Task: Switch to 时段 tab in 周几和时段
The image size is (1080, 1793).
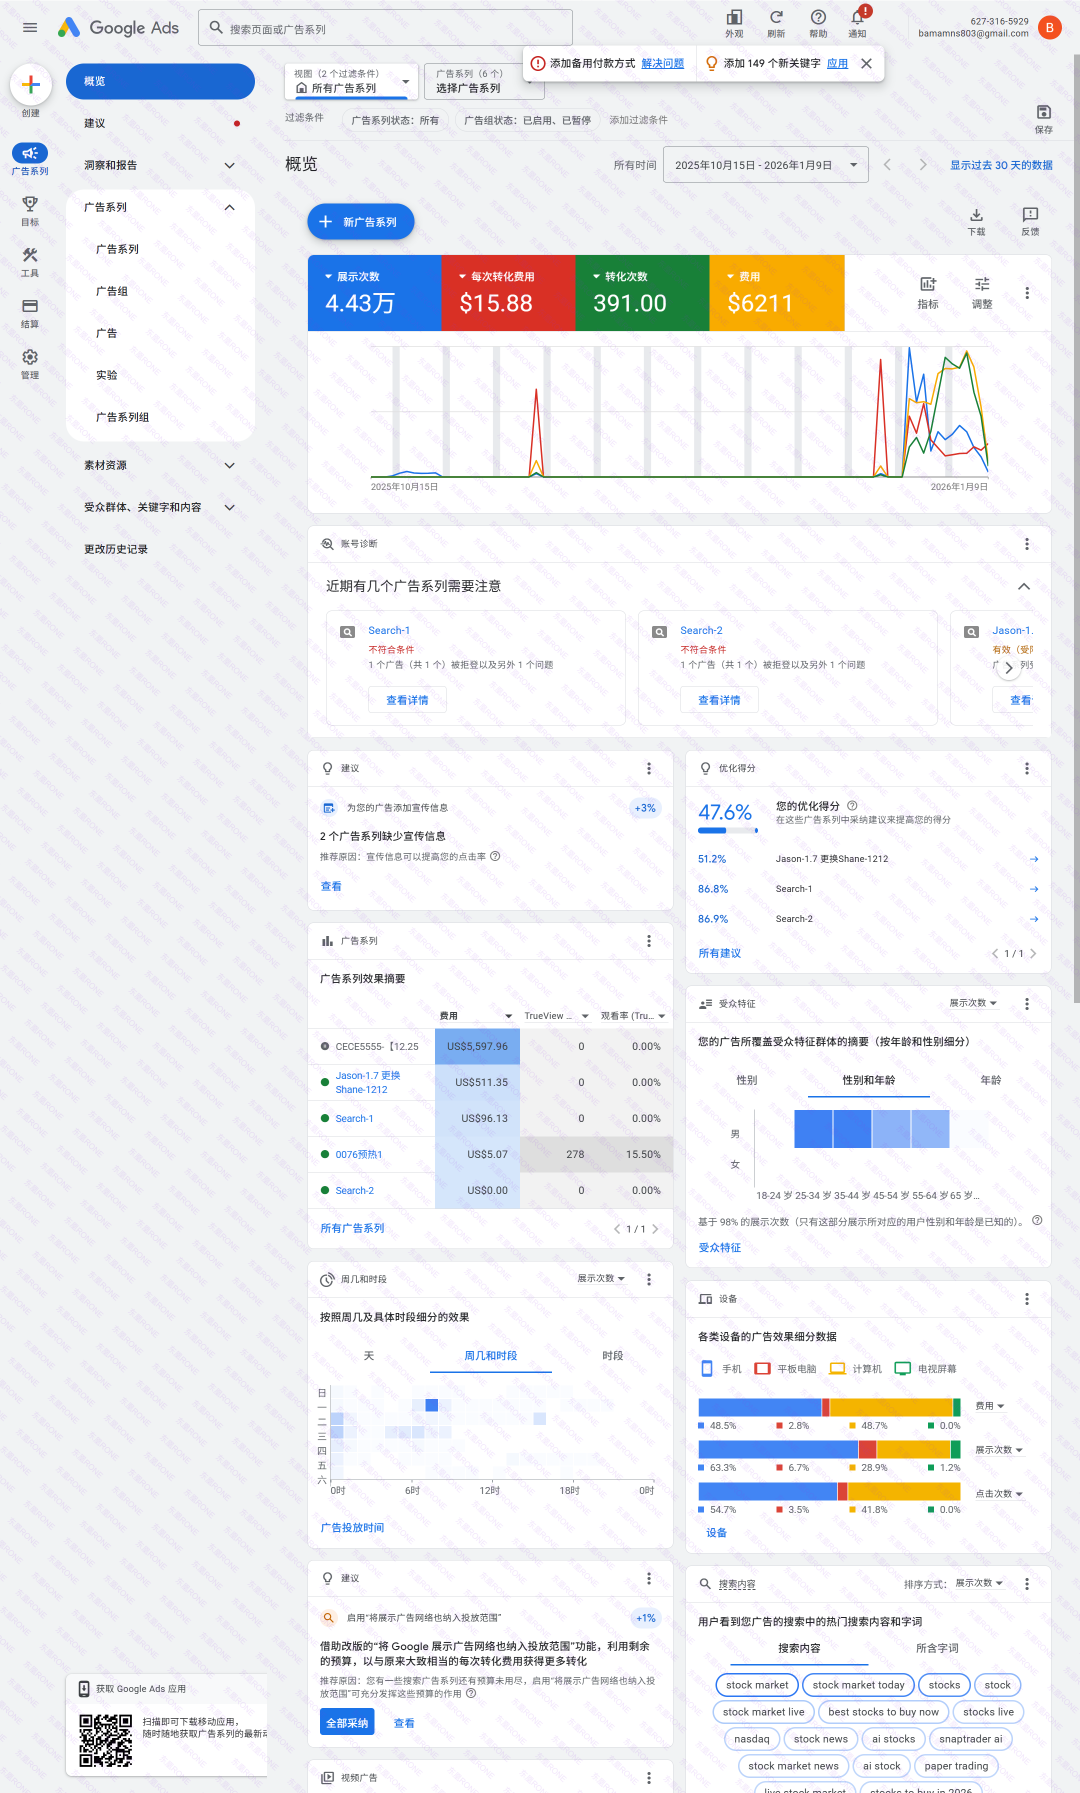Action: [x=613, y=1356]
